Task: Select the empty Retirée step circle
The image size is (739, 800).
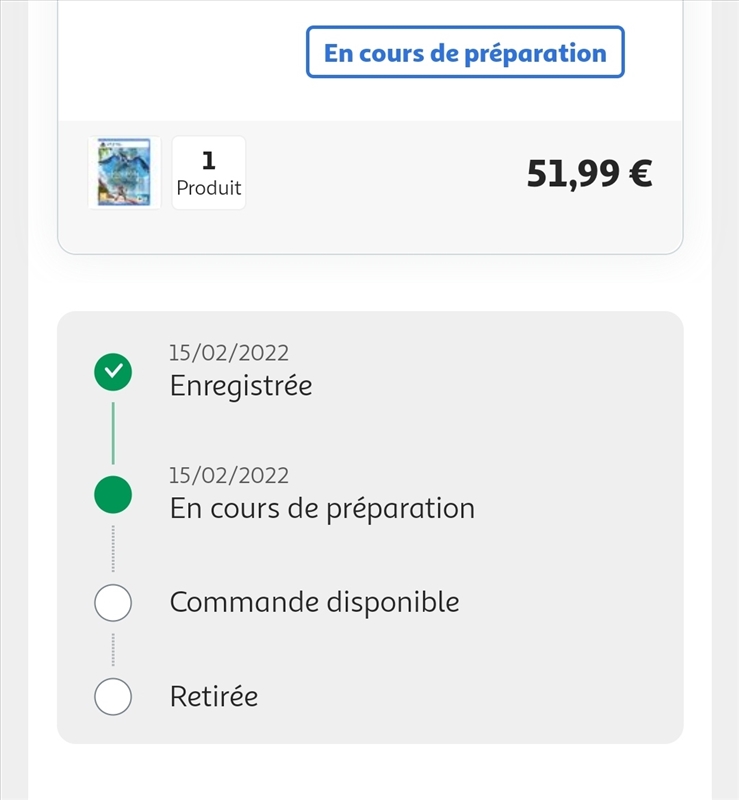Action: point(113,696)
